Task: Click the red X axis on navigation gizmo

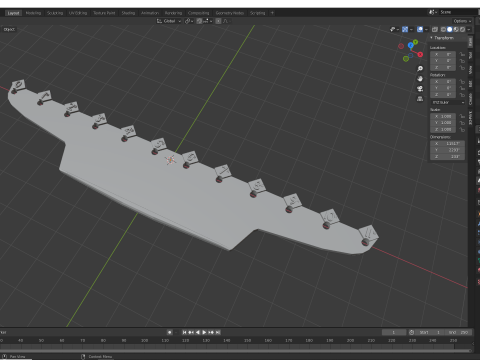Action: (x=420, y=54)
